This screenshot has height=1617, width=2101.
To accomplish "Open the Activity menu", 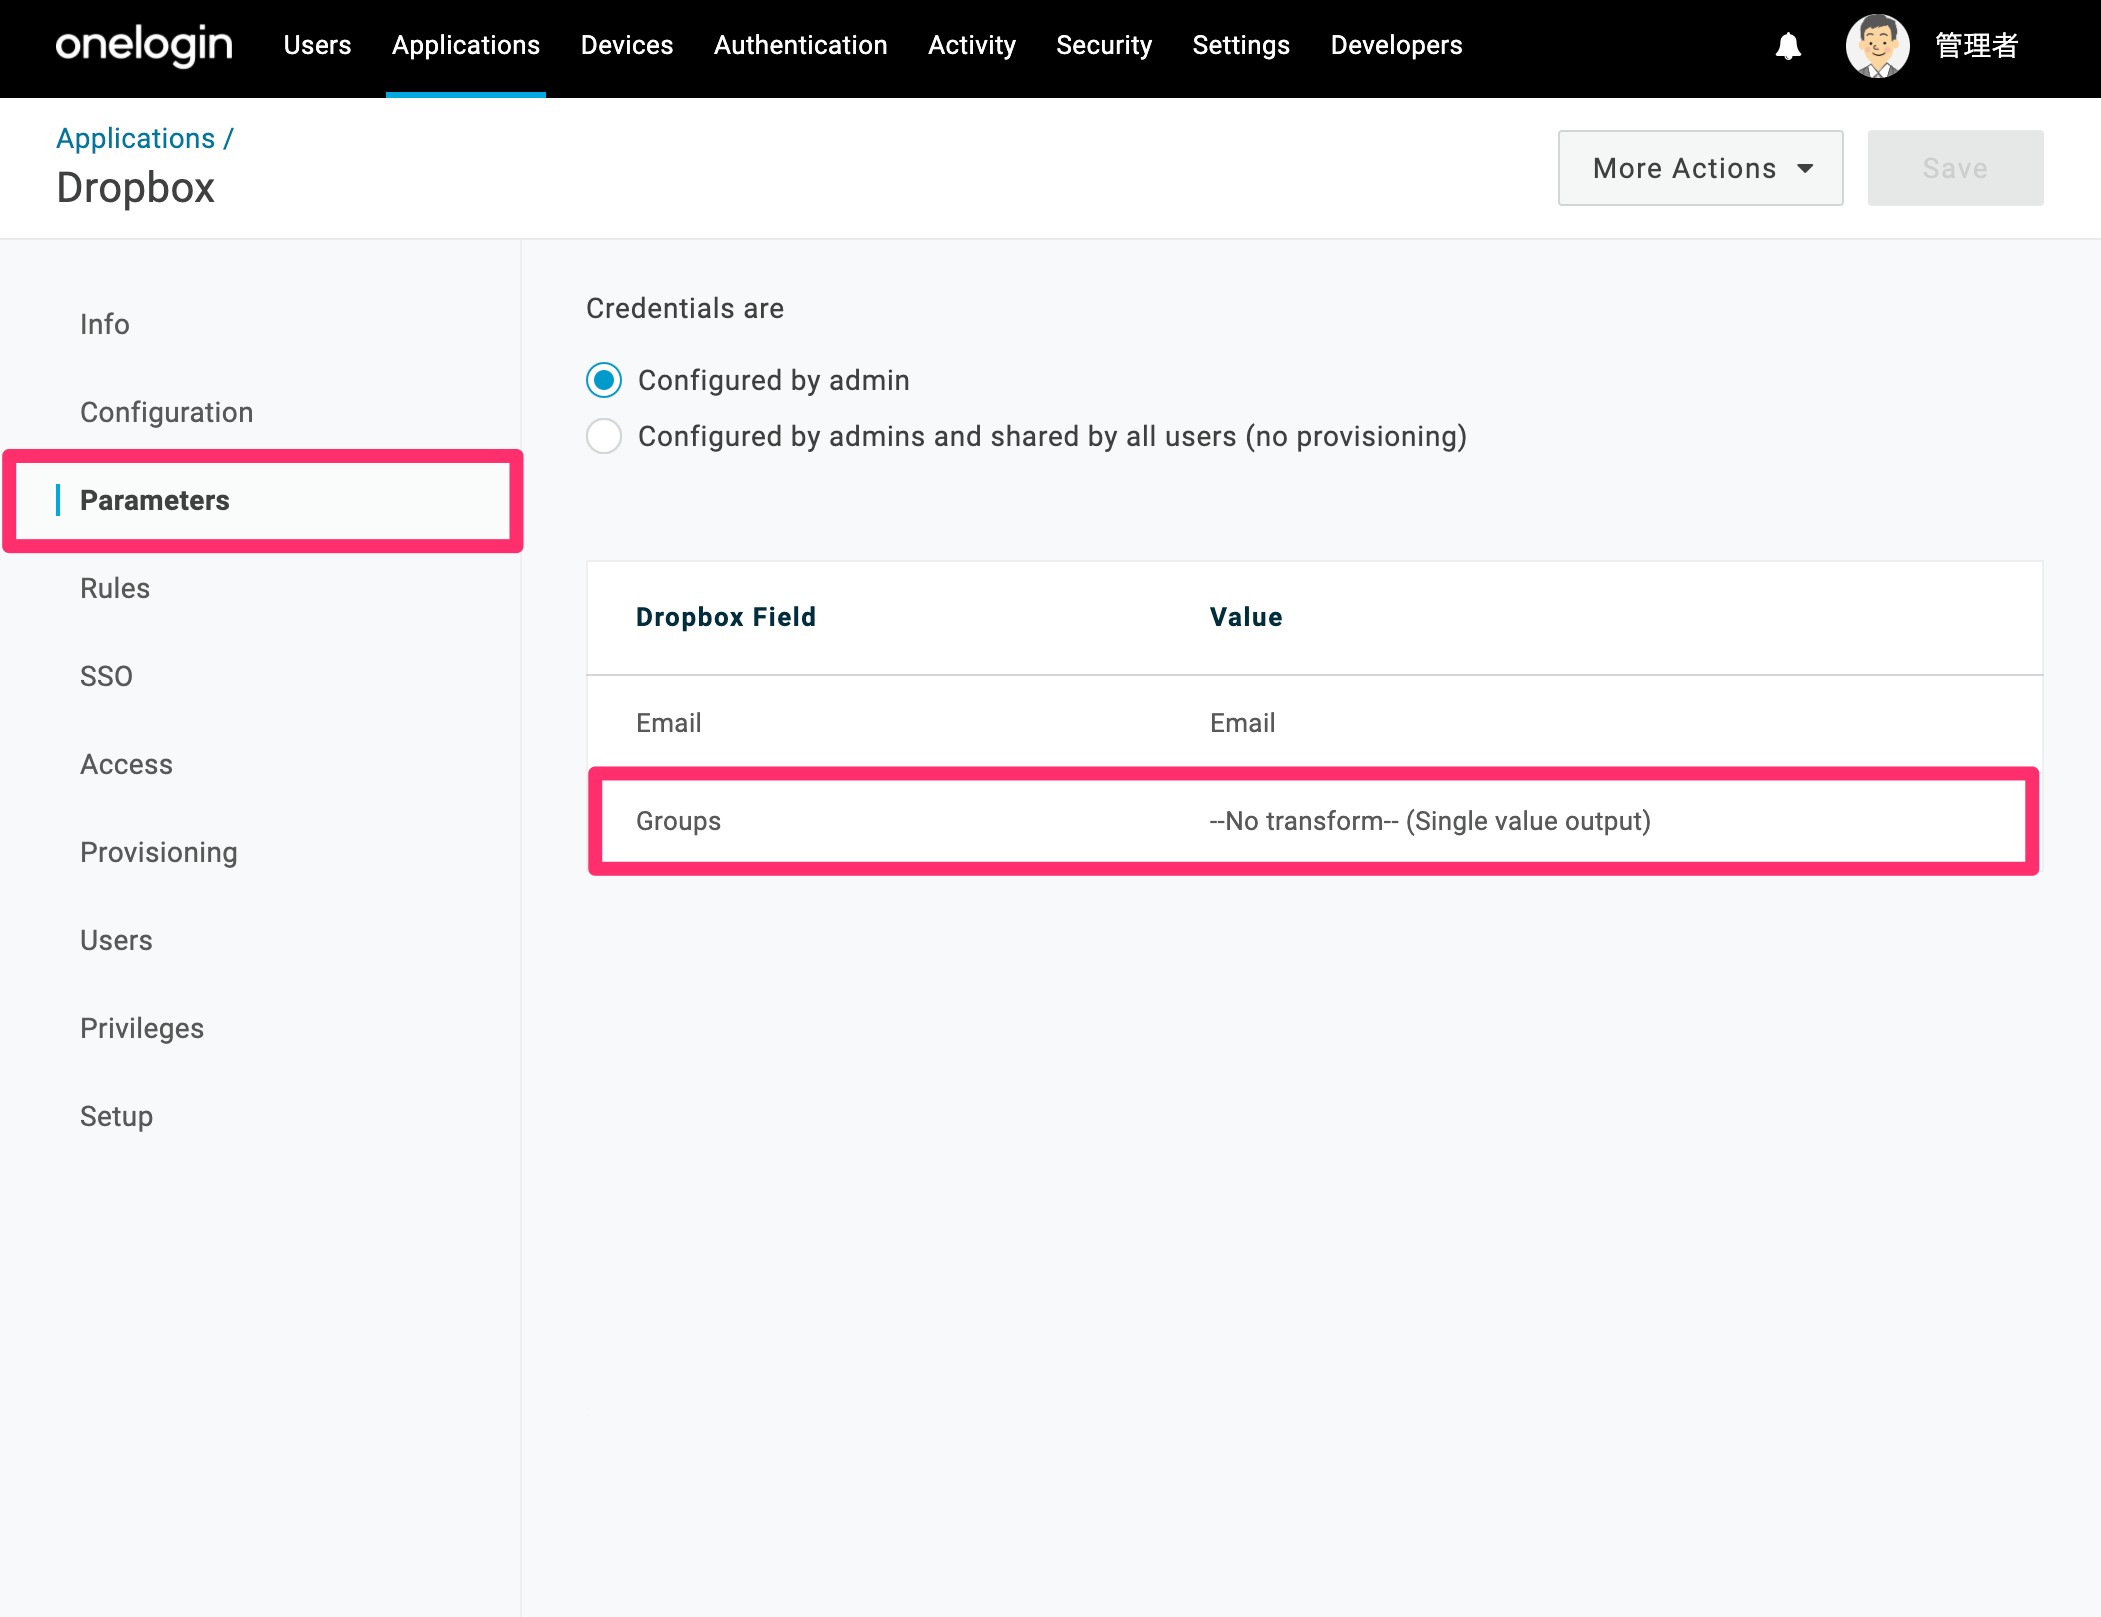I will 972,46.
